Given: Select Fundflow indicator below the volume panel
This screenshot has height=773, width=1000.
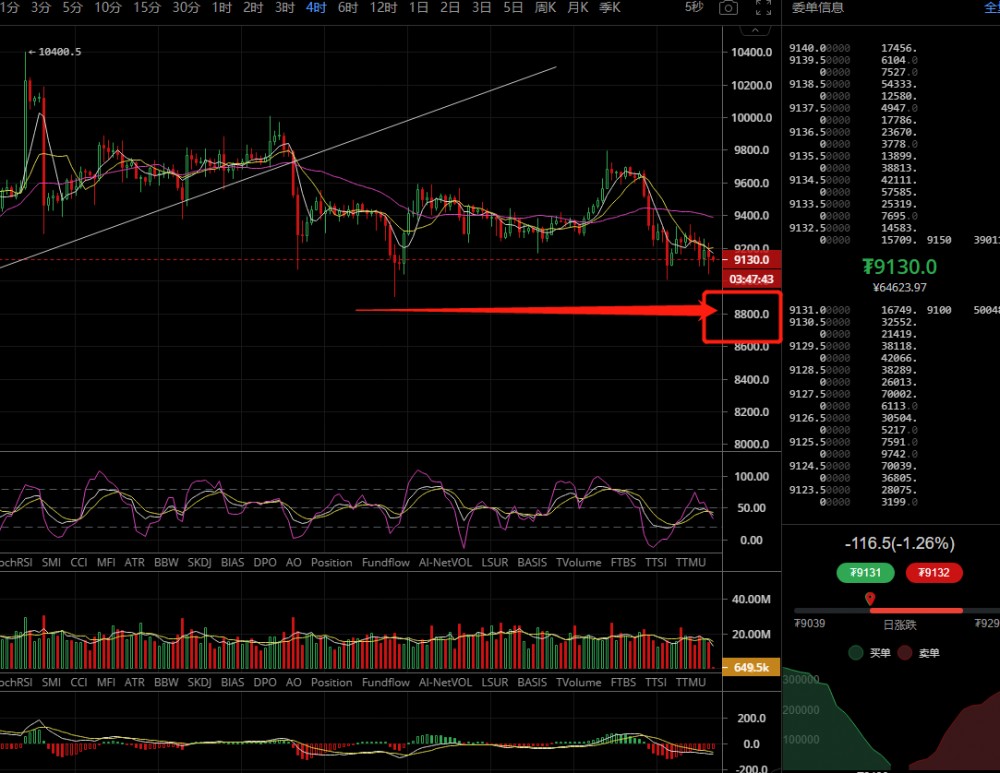Looking at the screenshot, I should click(x=386, y=683).
